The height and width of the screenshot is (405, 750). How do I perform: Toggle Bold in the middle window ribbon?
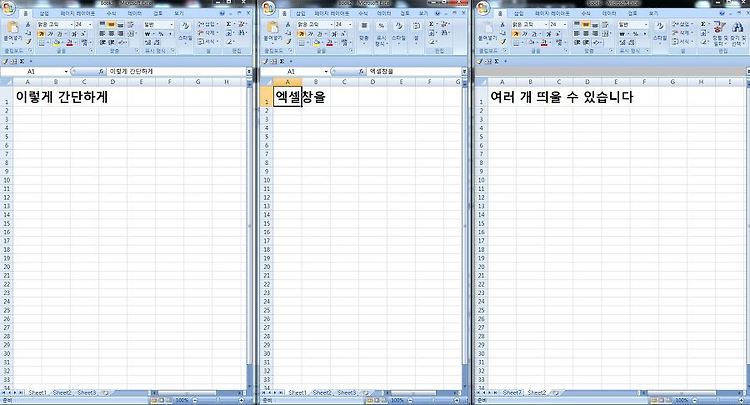tap(301, 33)
